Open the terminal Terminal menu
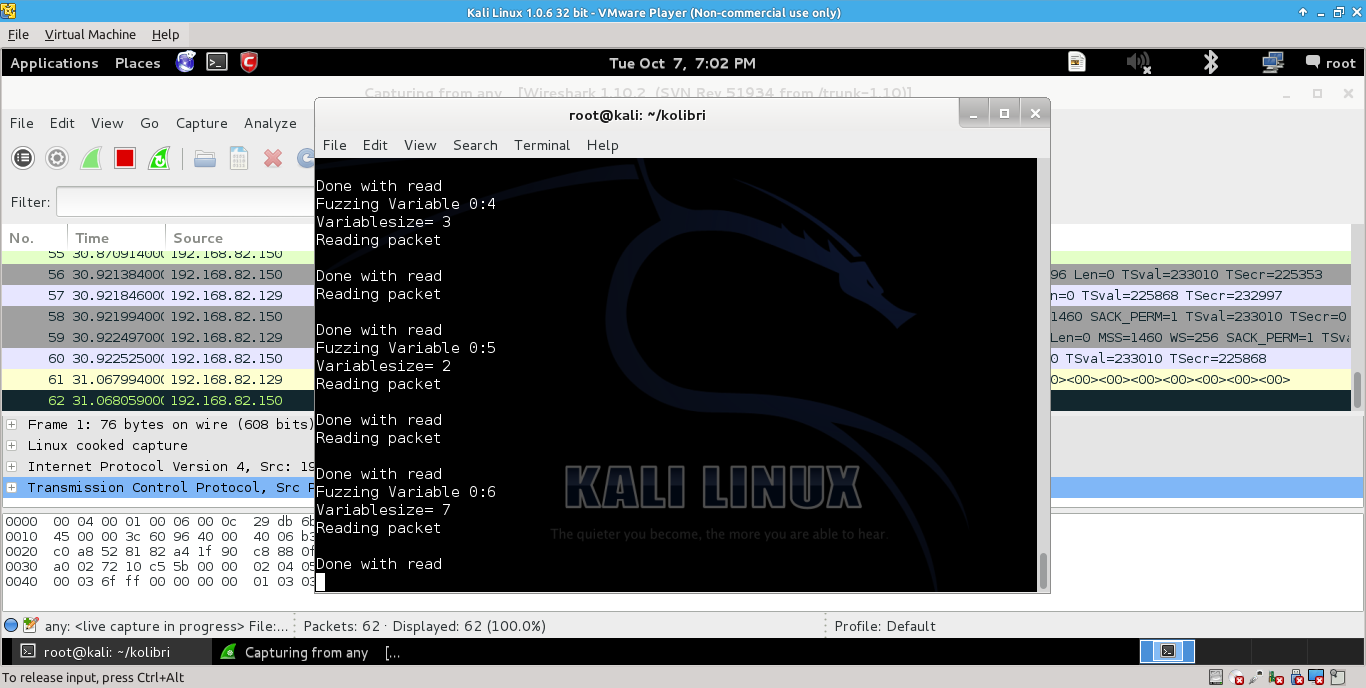Screen dimensions: 1366x688 pyautogui.click(x=542, y=145)
